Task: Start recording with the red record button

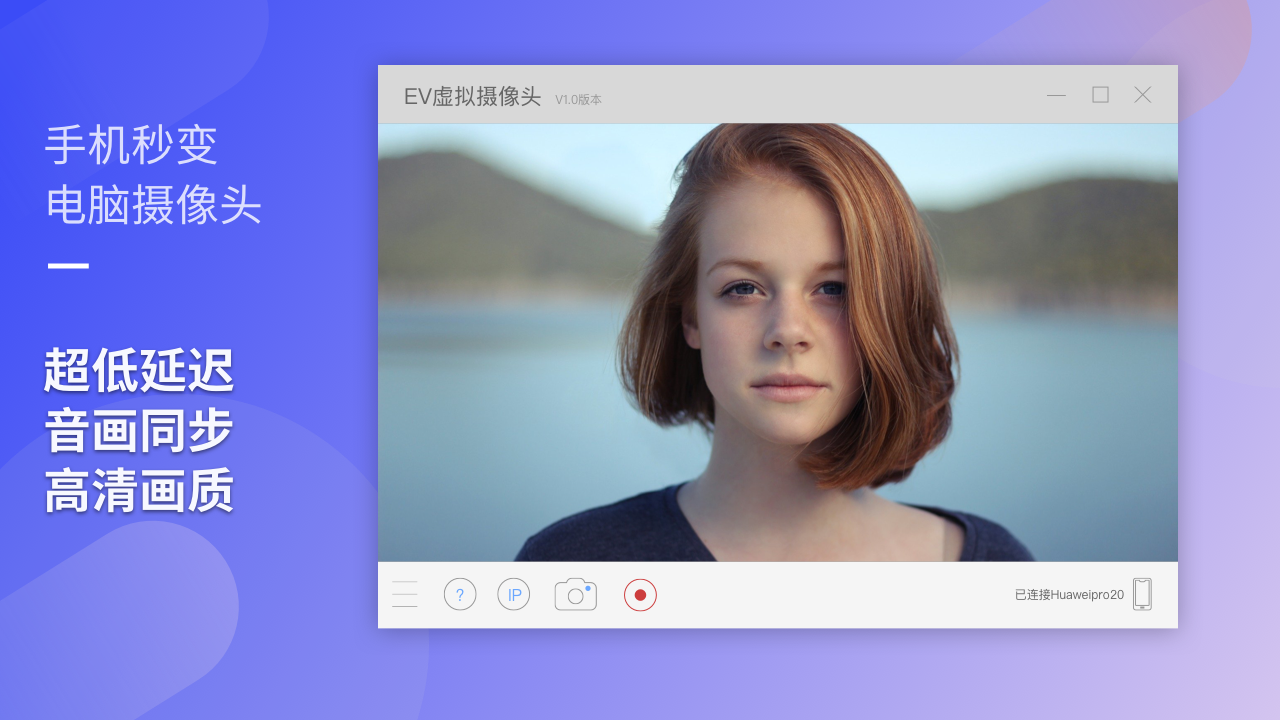Action: pyautogui.click(x=640, y=595)
